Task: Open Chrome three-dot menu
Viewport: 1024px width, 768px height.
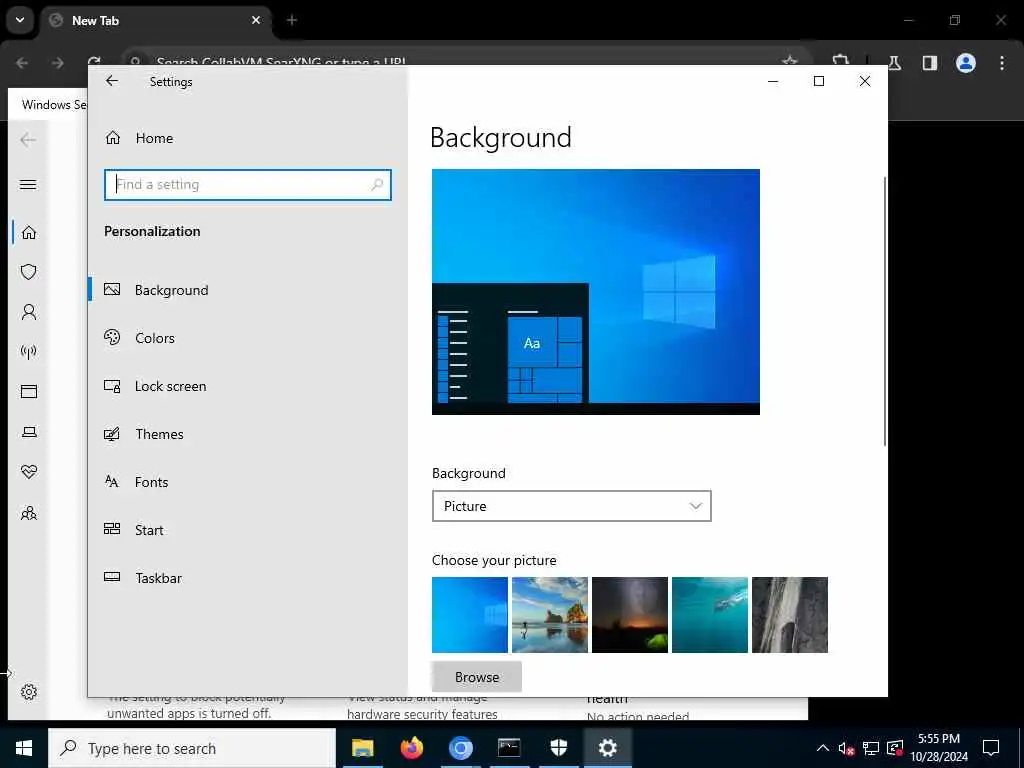Action: point(1002,63)
